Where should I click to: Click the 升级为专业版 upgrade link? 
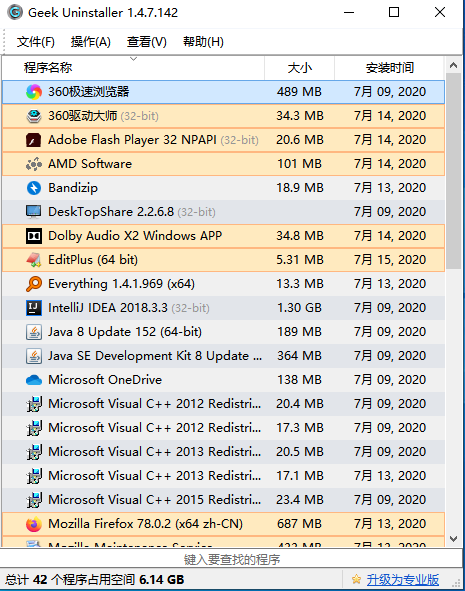[x=403, y=579]
